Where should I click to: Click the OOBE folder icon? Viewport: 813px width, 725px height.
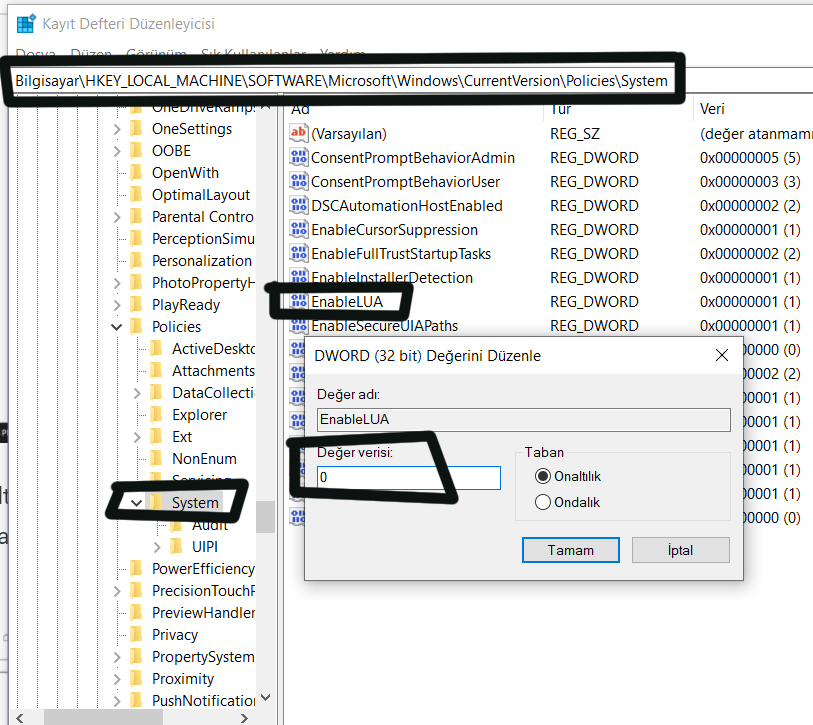(x=136, y=150)
